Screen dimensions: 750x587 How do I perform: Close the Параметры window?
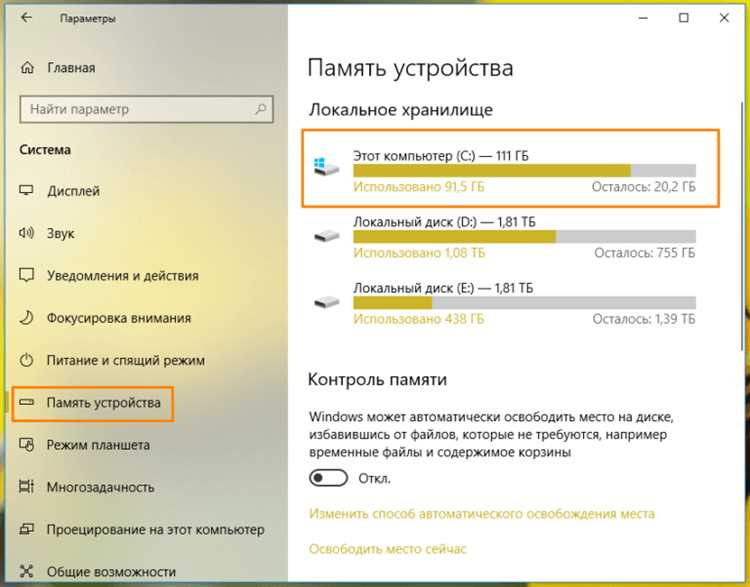tap(724, 18)
